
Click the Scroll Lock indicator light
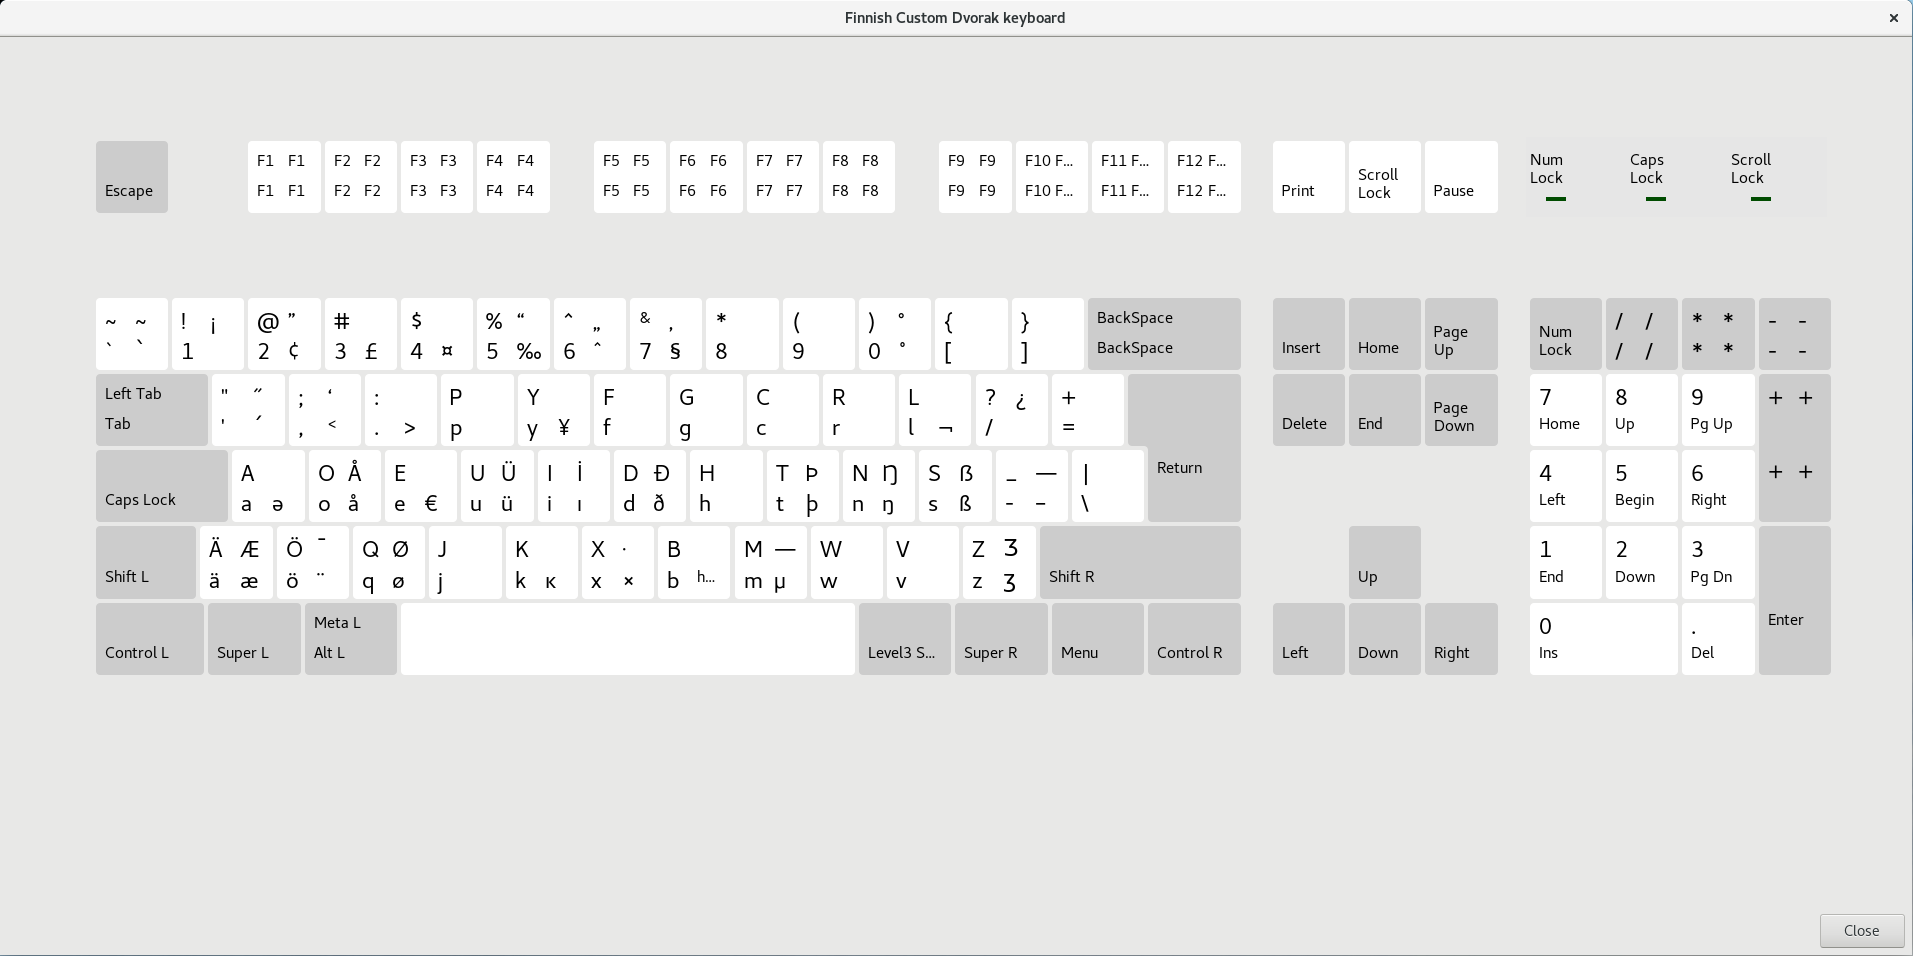1761,199
